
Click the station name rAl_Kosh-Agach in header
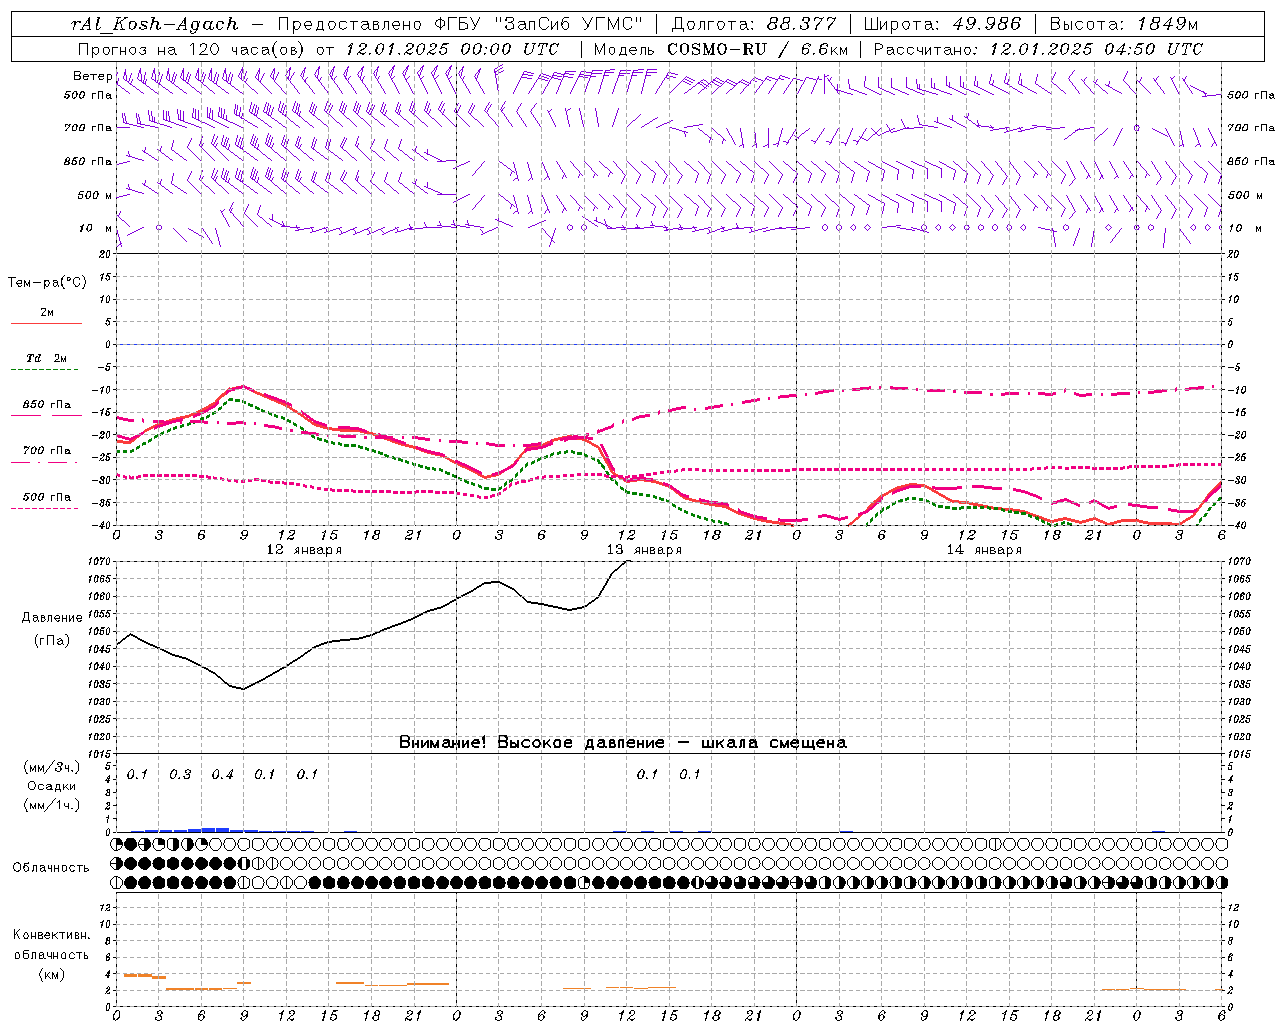pos(155,24)
